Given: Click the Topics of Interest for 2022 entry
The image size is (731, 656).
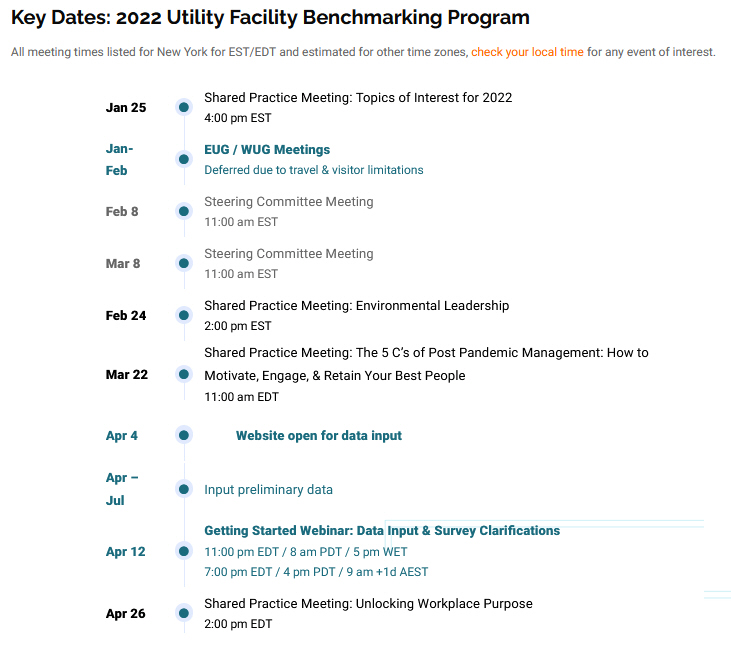Looking at the screenshot, I should pyautogui.click(x=358, y=97).
